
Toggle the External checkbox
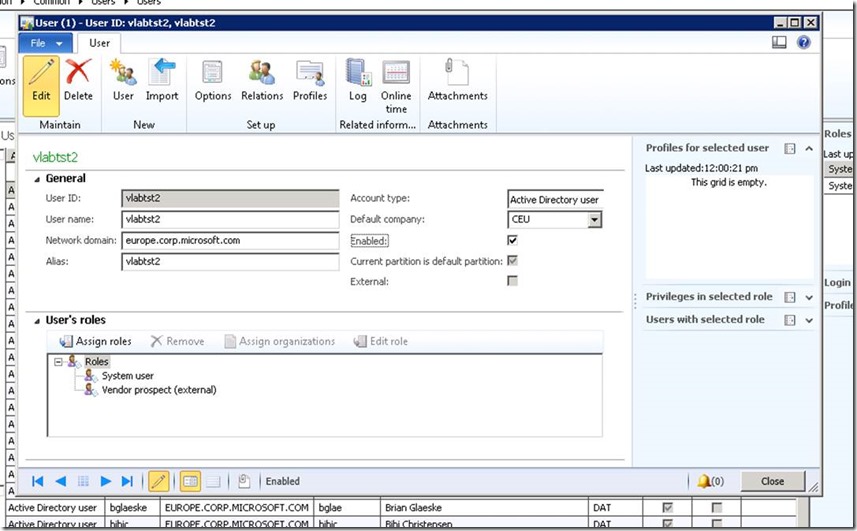[513, 282]
